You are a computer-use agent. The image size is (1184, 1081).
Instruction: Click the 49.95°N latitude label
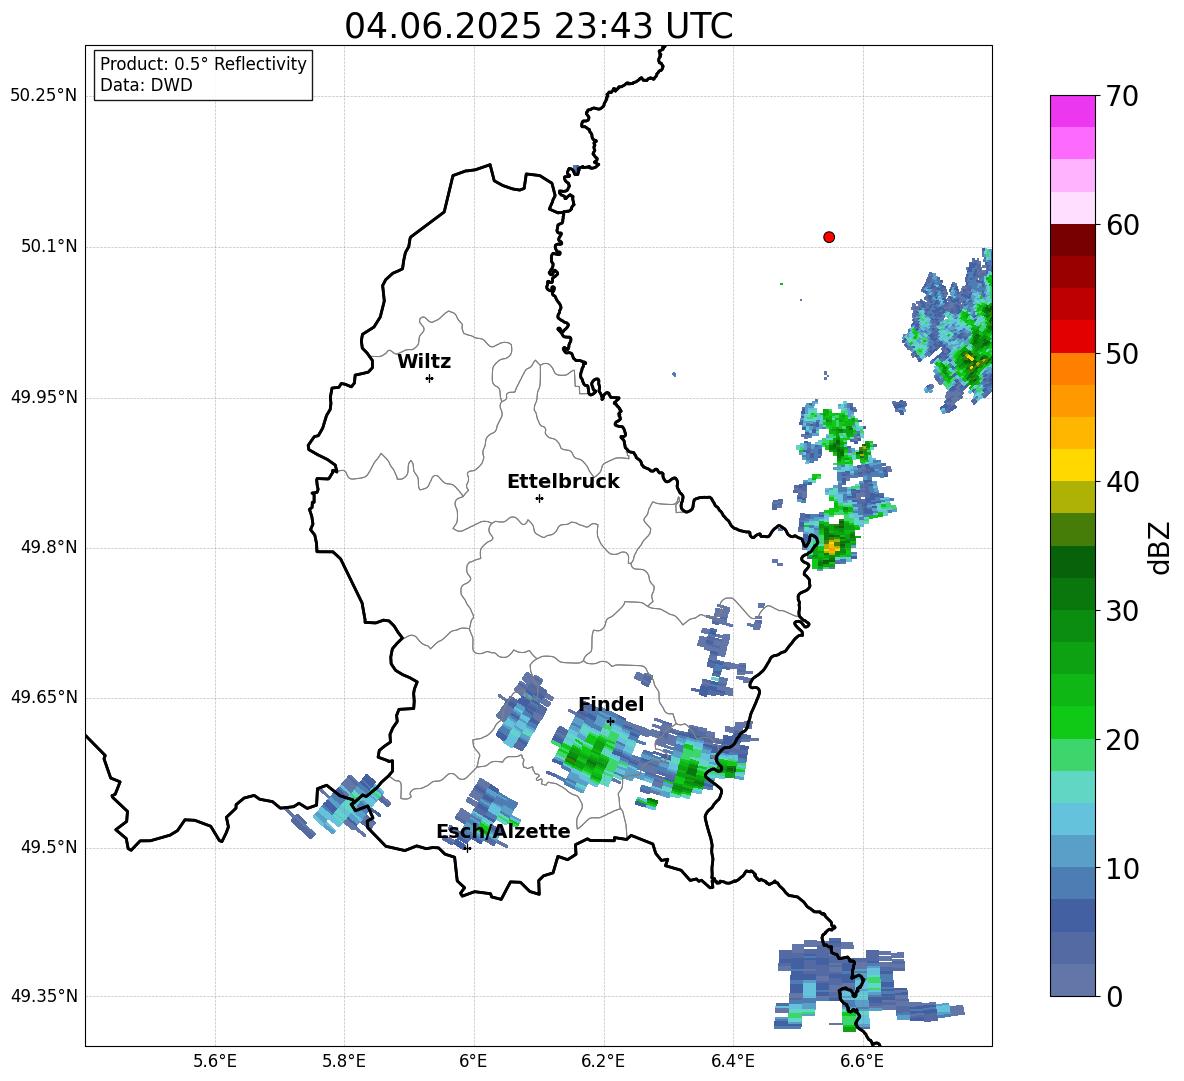[x=44, y=397]
